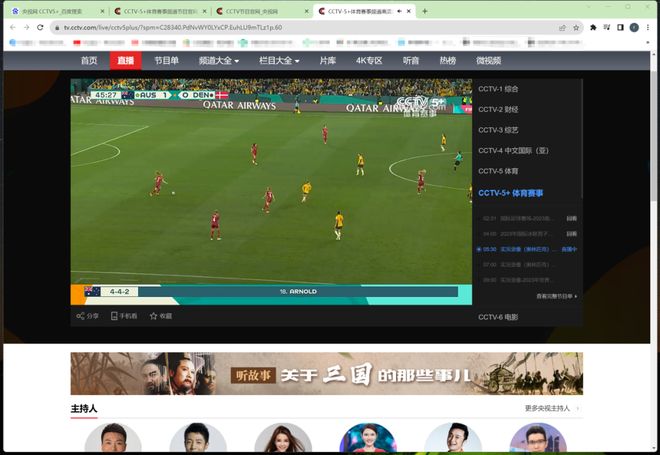The image size is (660, 455).
Task: Open the 听故事 关于三国的那些事儿 banner
Action: [327, 373]
